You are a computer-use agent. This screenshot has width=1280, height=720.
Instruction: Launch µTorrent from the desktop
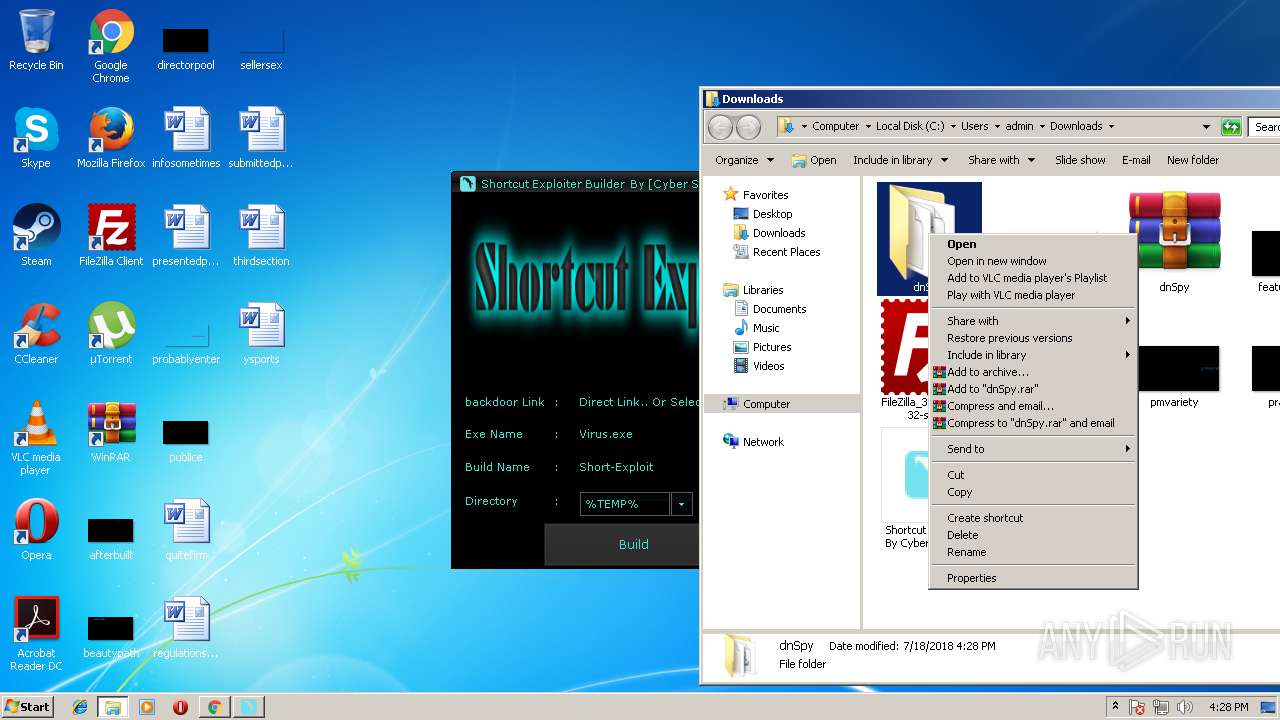point(111,334)
